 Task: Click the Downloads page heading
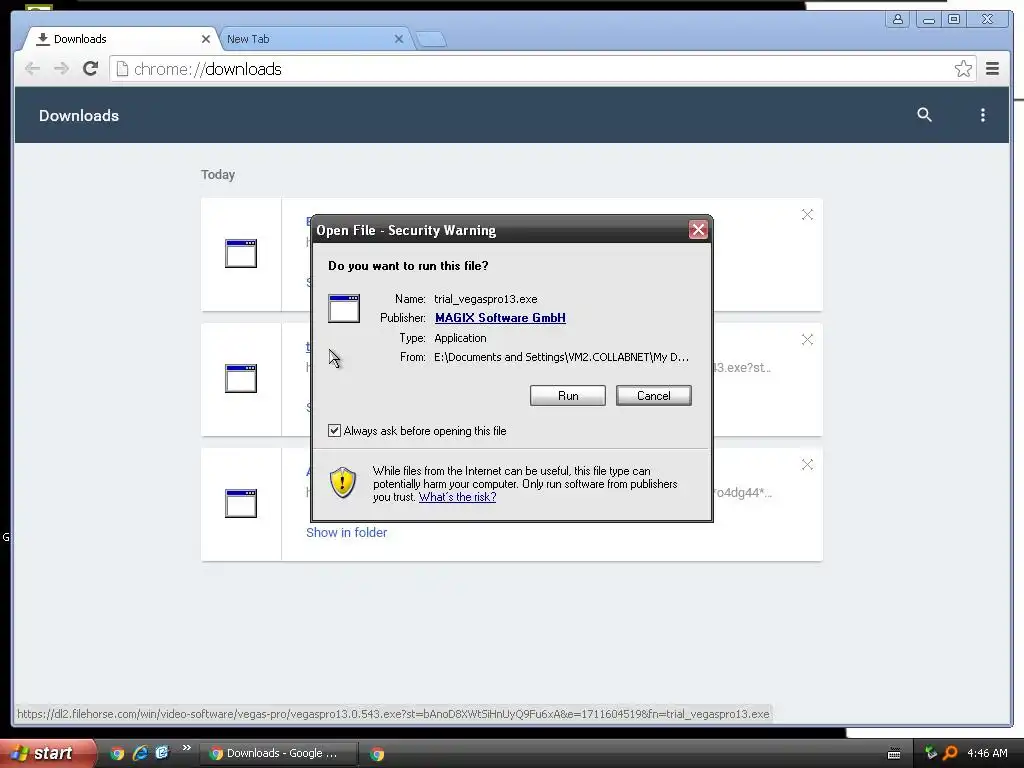[79, 116]
